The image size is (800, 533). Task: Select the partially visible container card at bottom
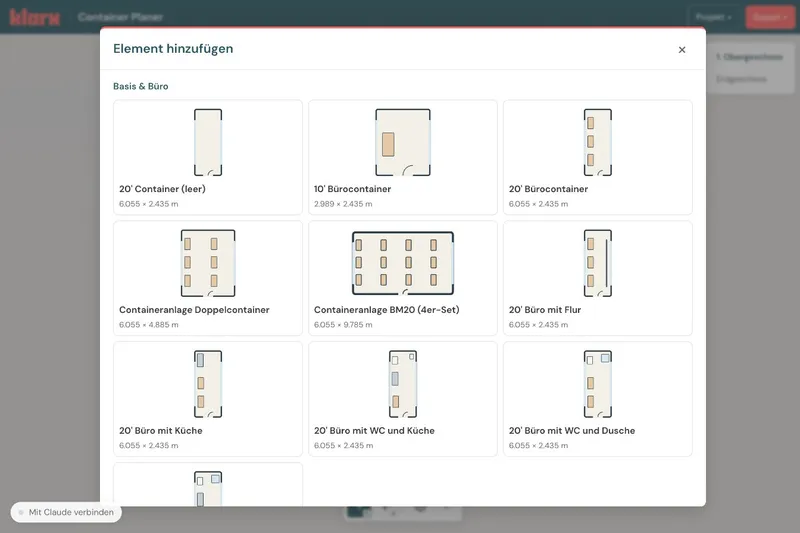click(x=208, y=485)
